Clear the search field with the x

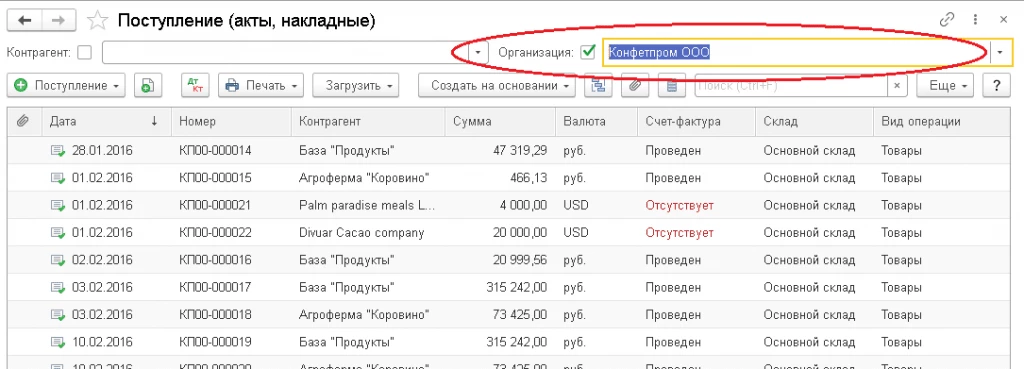tap(897, 86)
